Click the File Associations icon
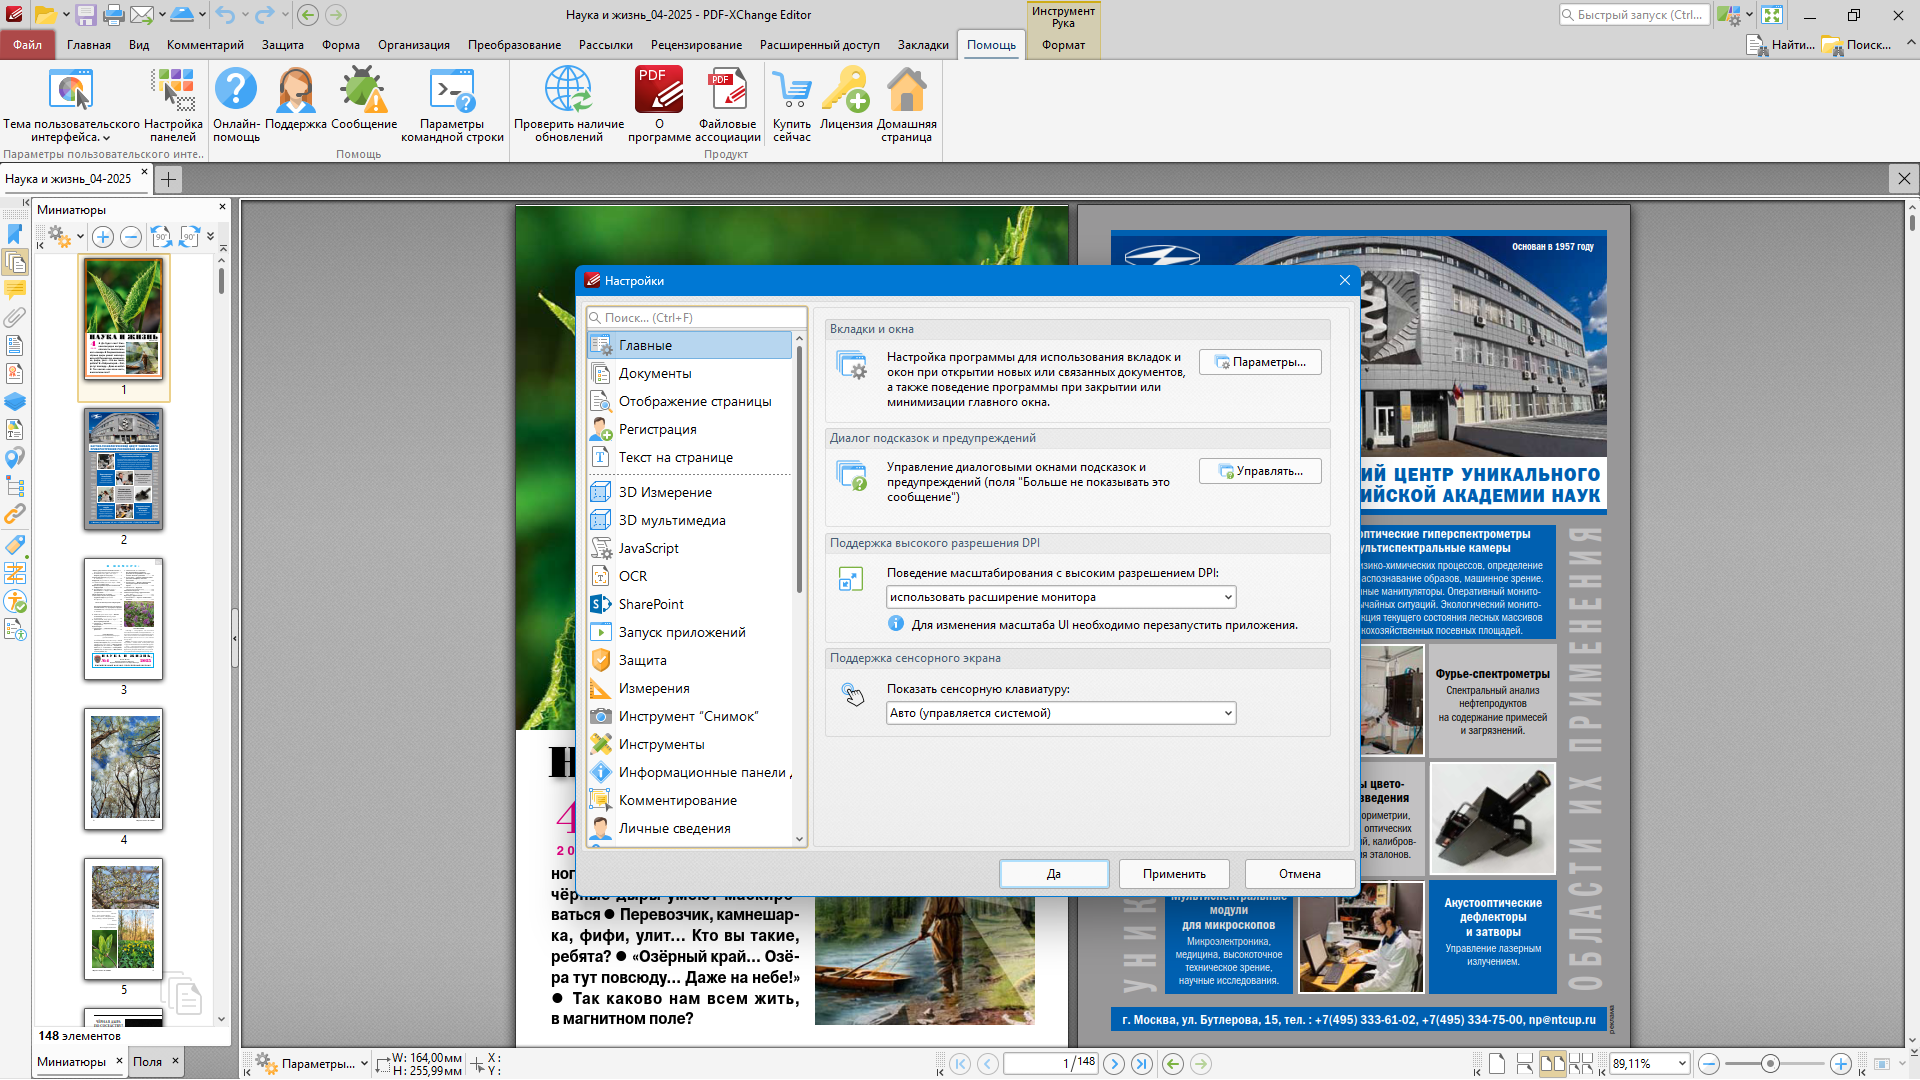 pyautogui.click(x=727, y=91)
